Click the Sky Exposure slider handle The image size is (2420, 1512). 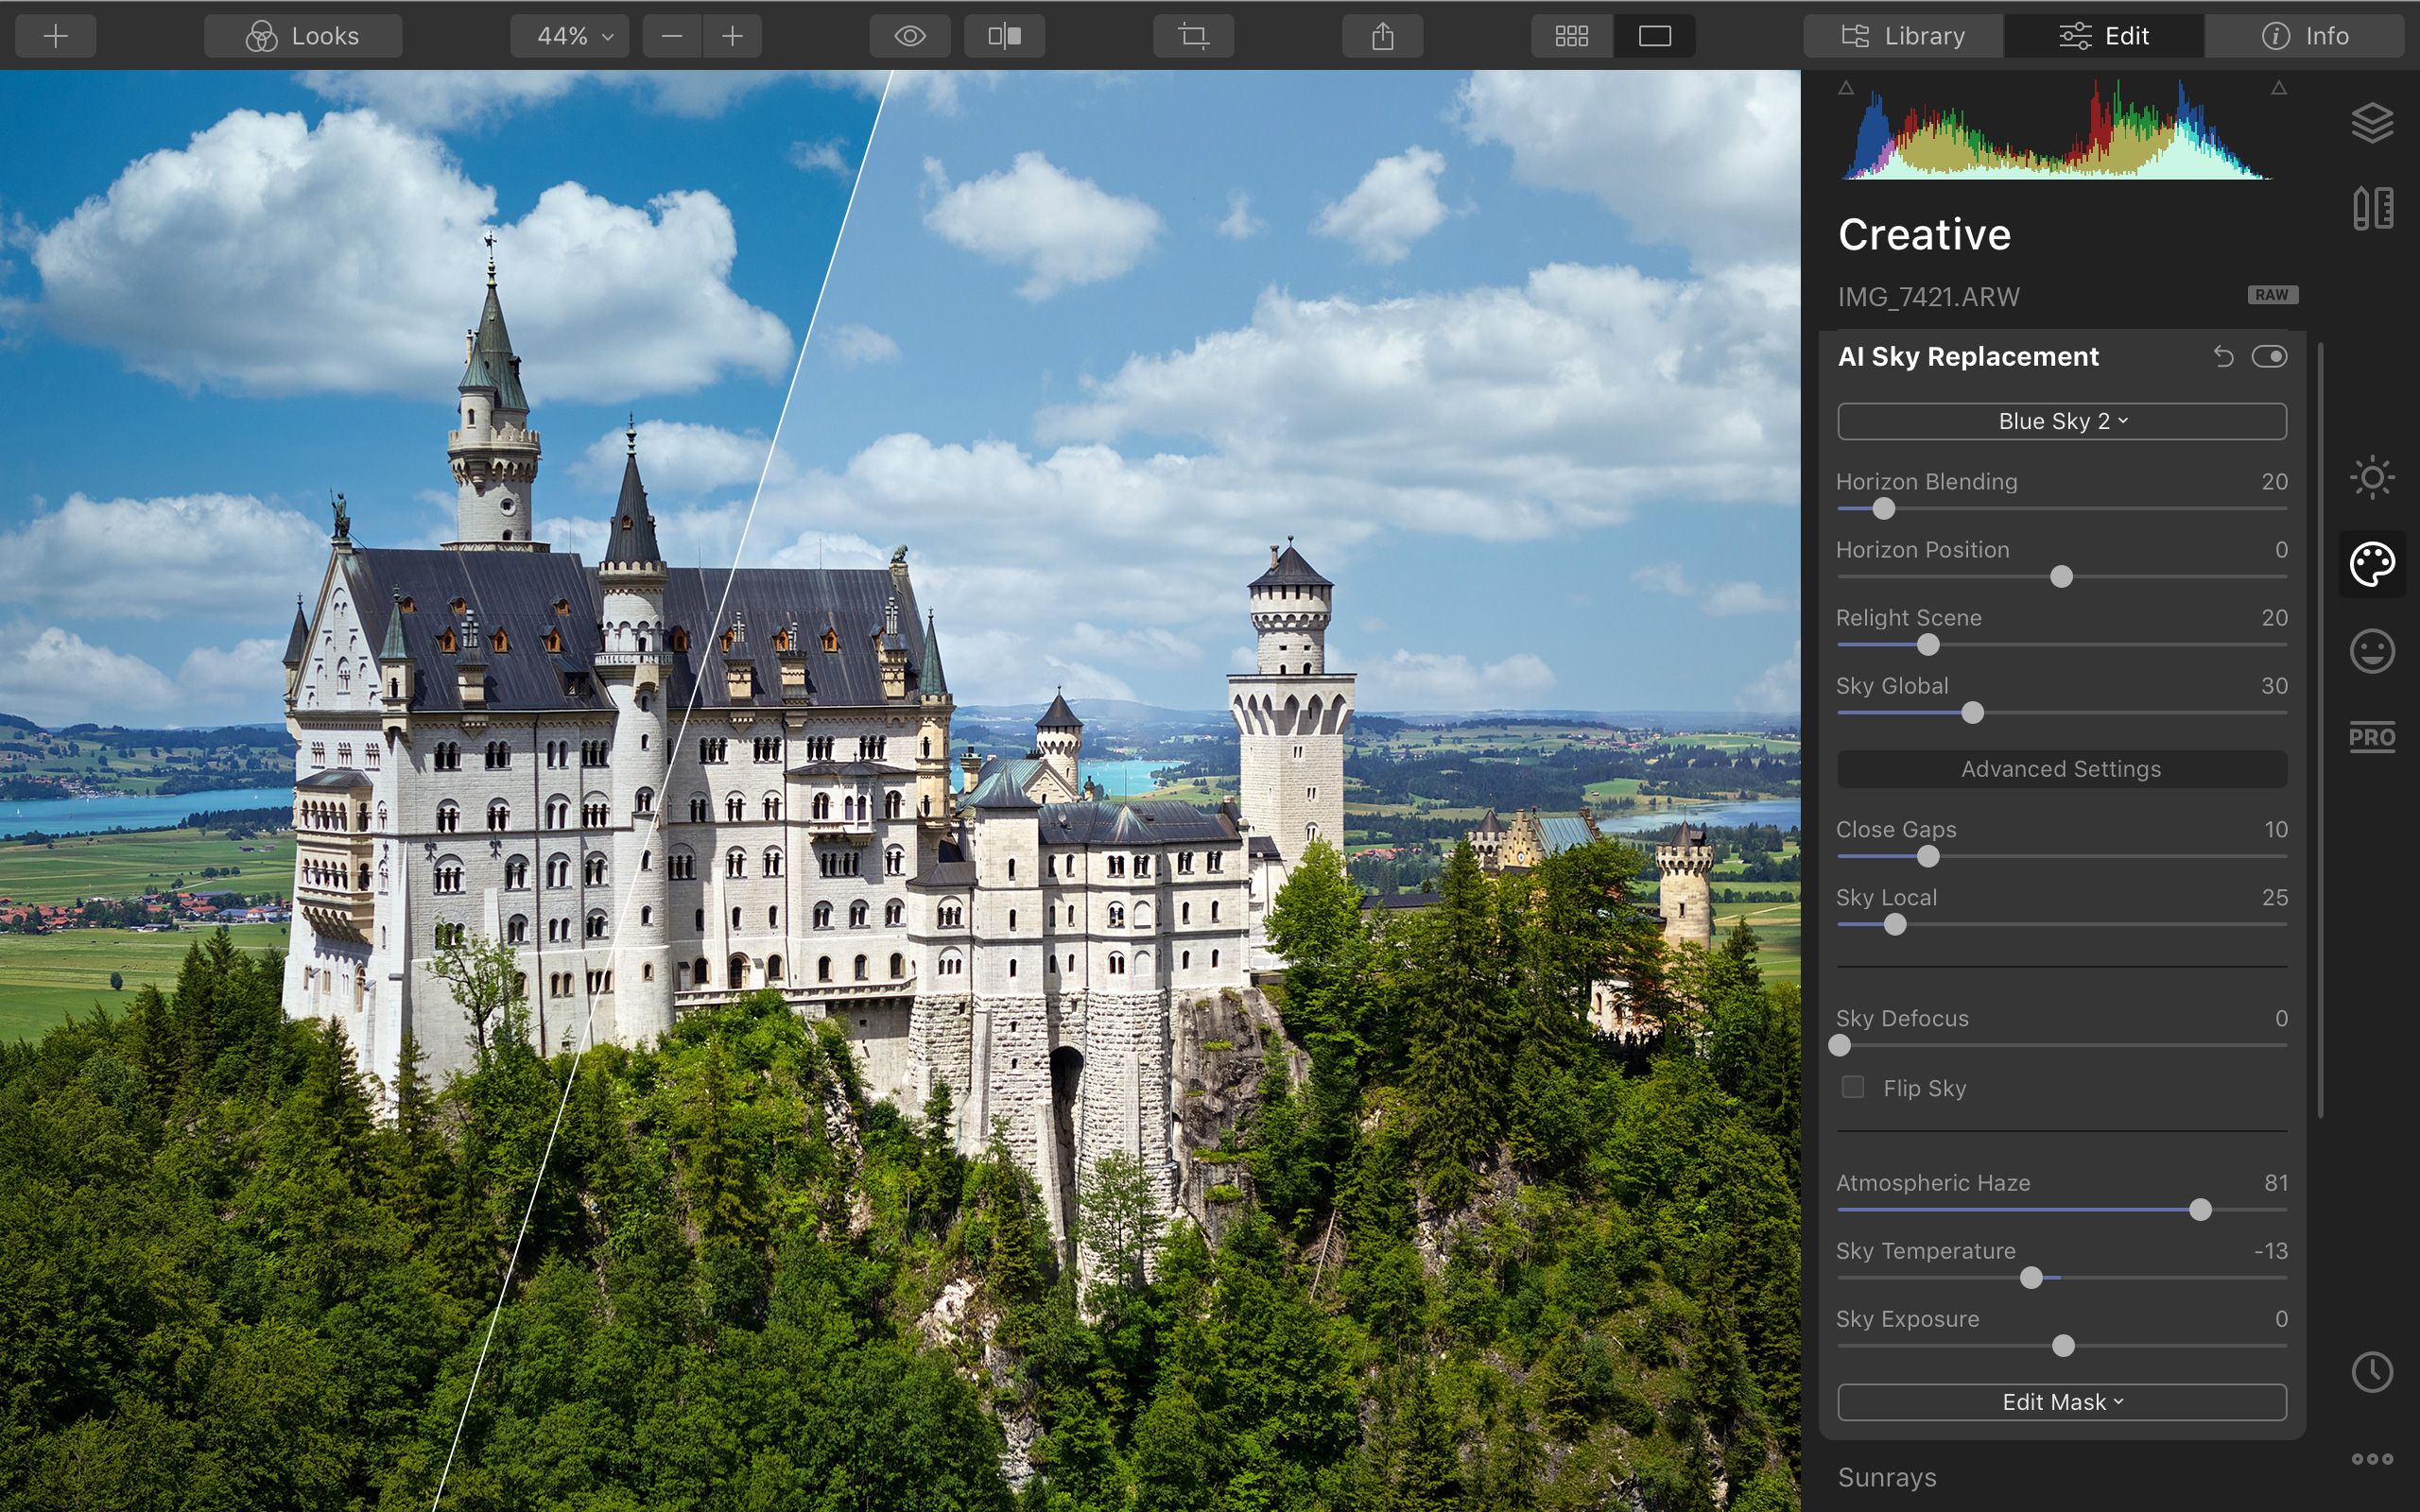[x=2063, y=1346]
